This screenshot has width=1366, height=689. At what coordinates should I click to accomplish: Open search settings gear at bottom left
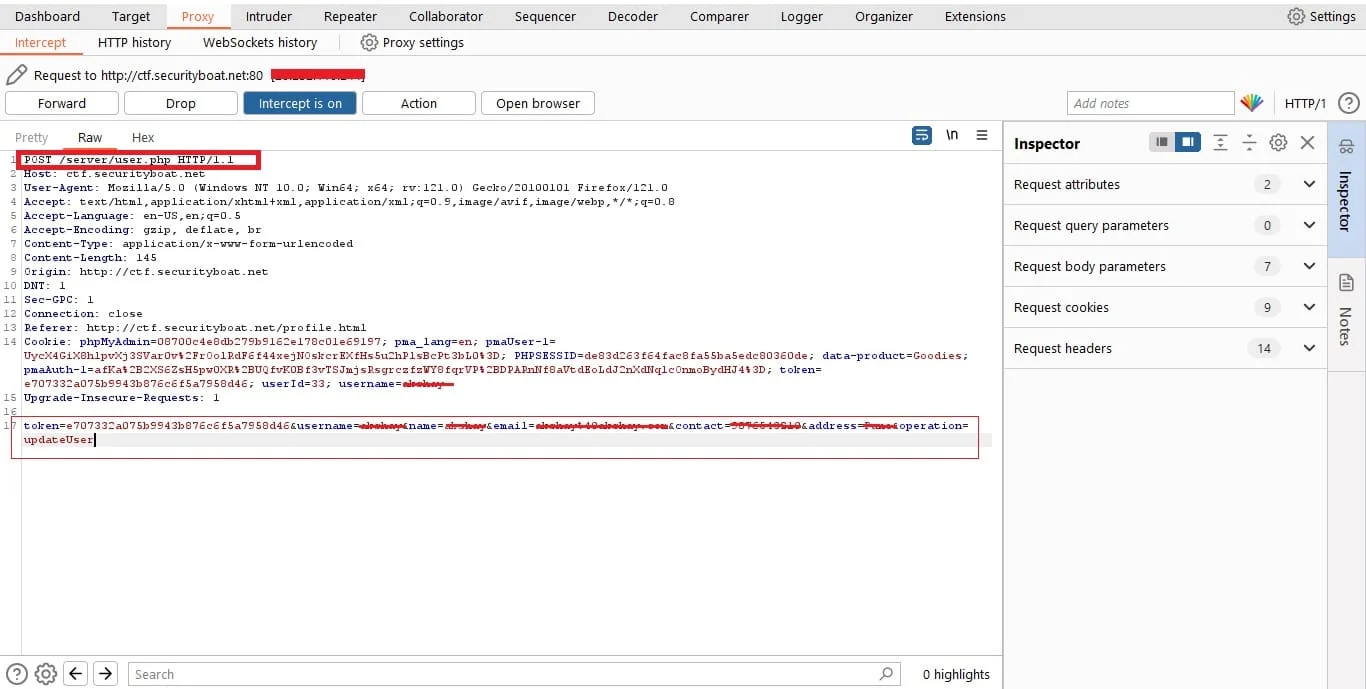(45, 673)
